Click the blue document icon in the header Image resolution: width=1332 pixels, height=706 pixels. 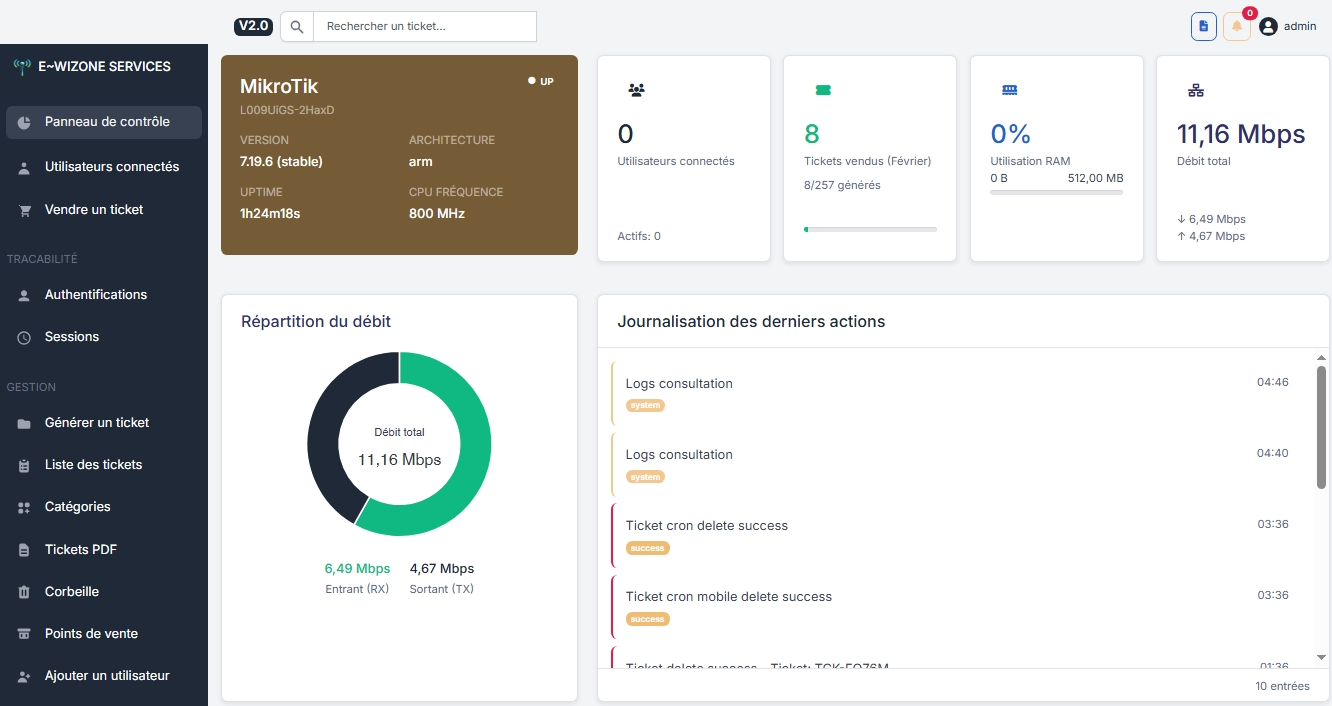[1202, 26]
